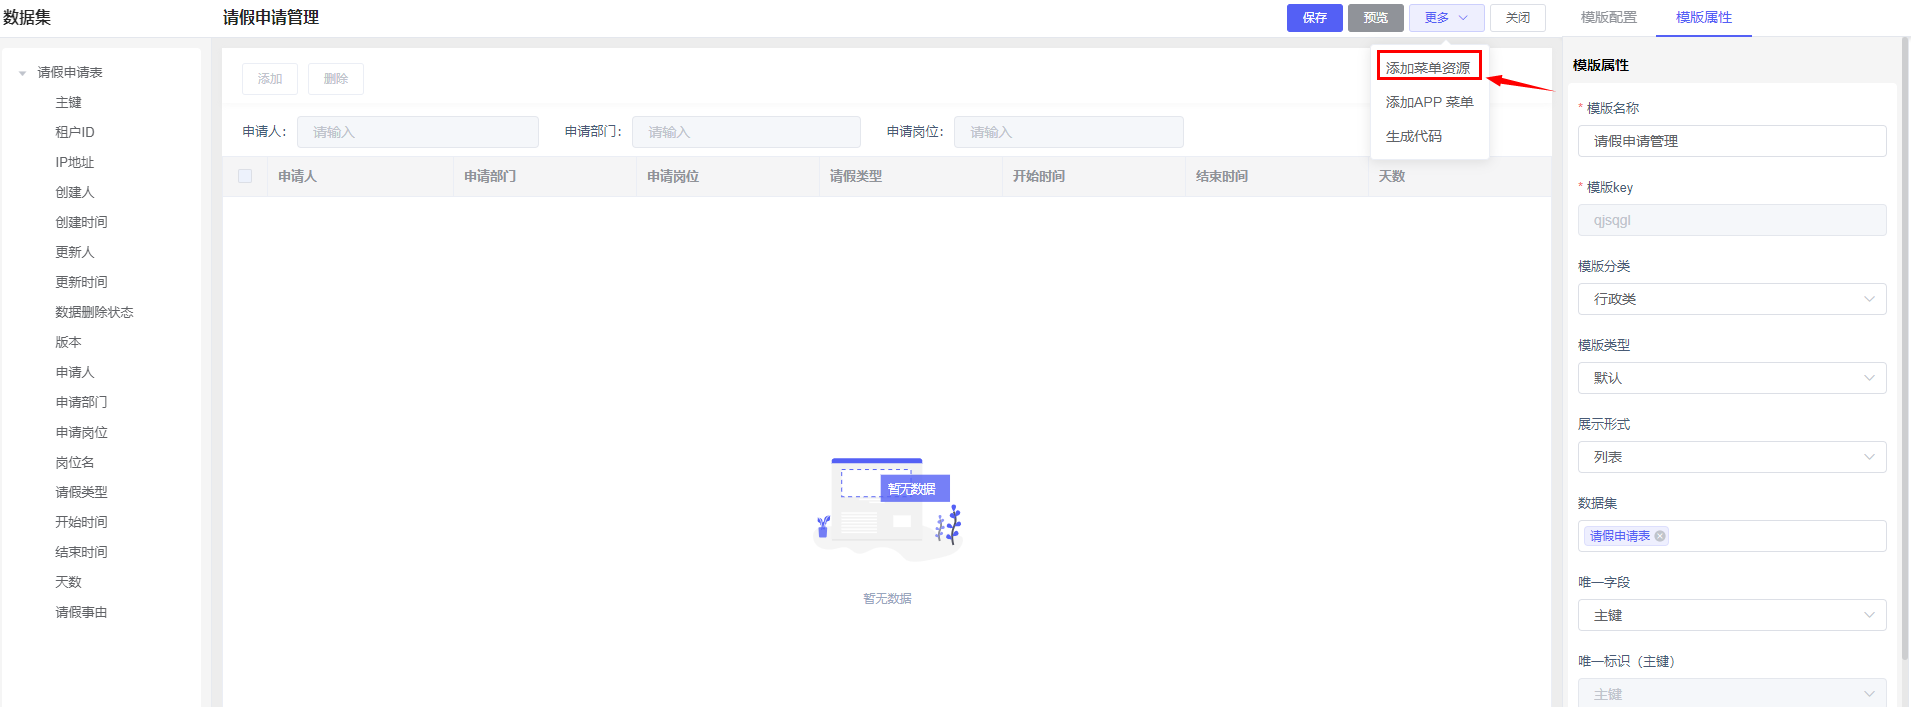This screenshot has height=707, width=1911.
Task: Open the 模版类型 dropdown showing 默认
Action: tap(1731, 378)
